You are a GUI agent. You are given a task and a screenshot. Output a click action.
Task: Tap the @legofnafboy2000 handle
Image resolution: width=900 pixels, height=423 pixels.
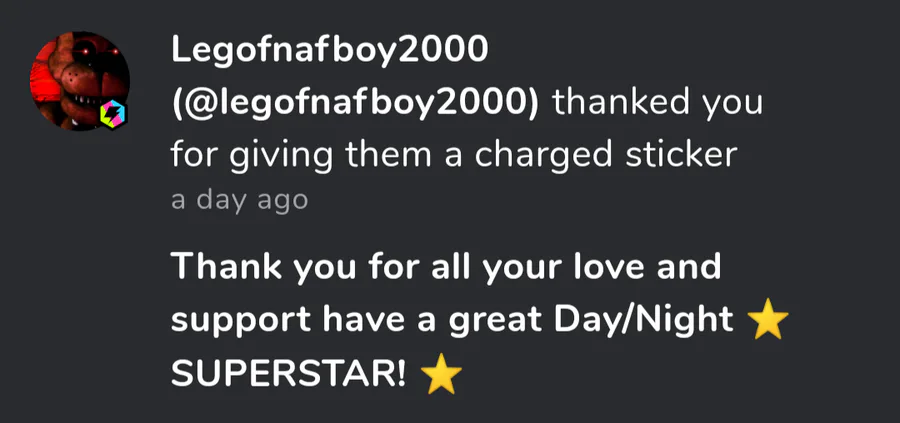point(355,103)
